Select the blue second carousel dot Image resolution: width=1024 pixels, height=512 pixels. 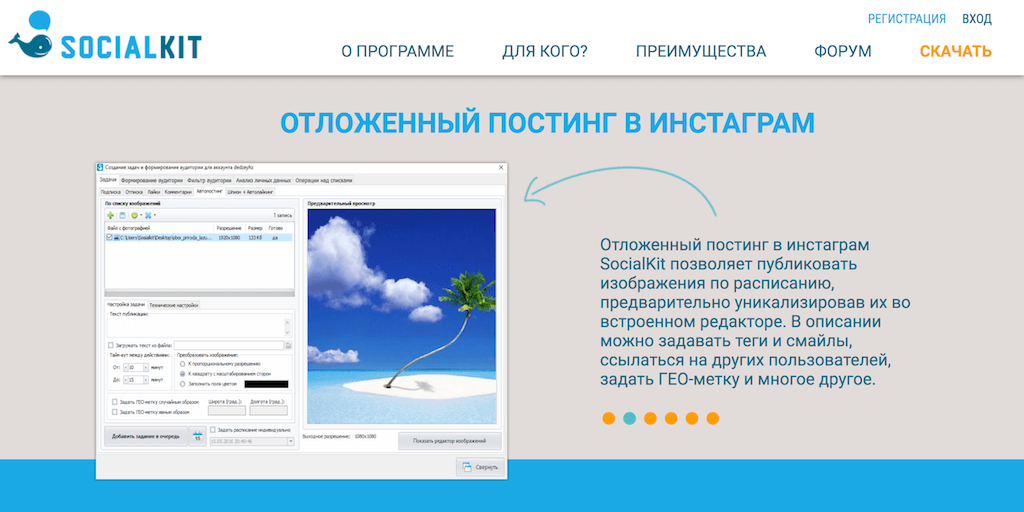coord(629,418)
